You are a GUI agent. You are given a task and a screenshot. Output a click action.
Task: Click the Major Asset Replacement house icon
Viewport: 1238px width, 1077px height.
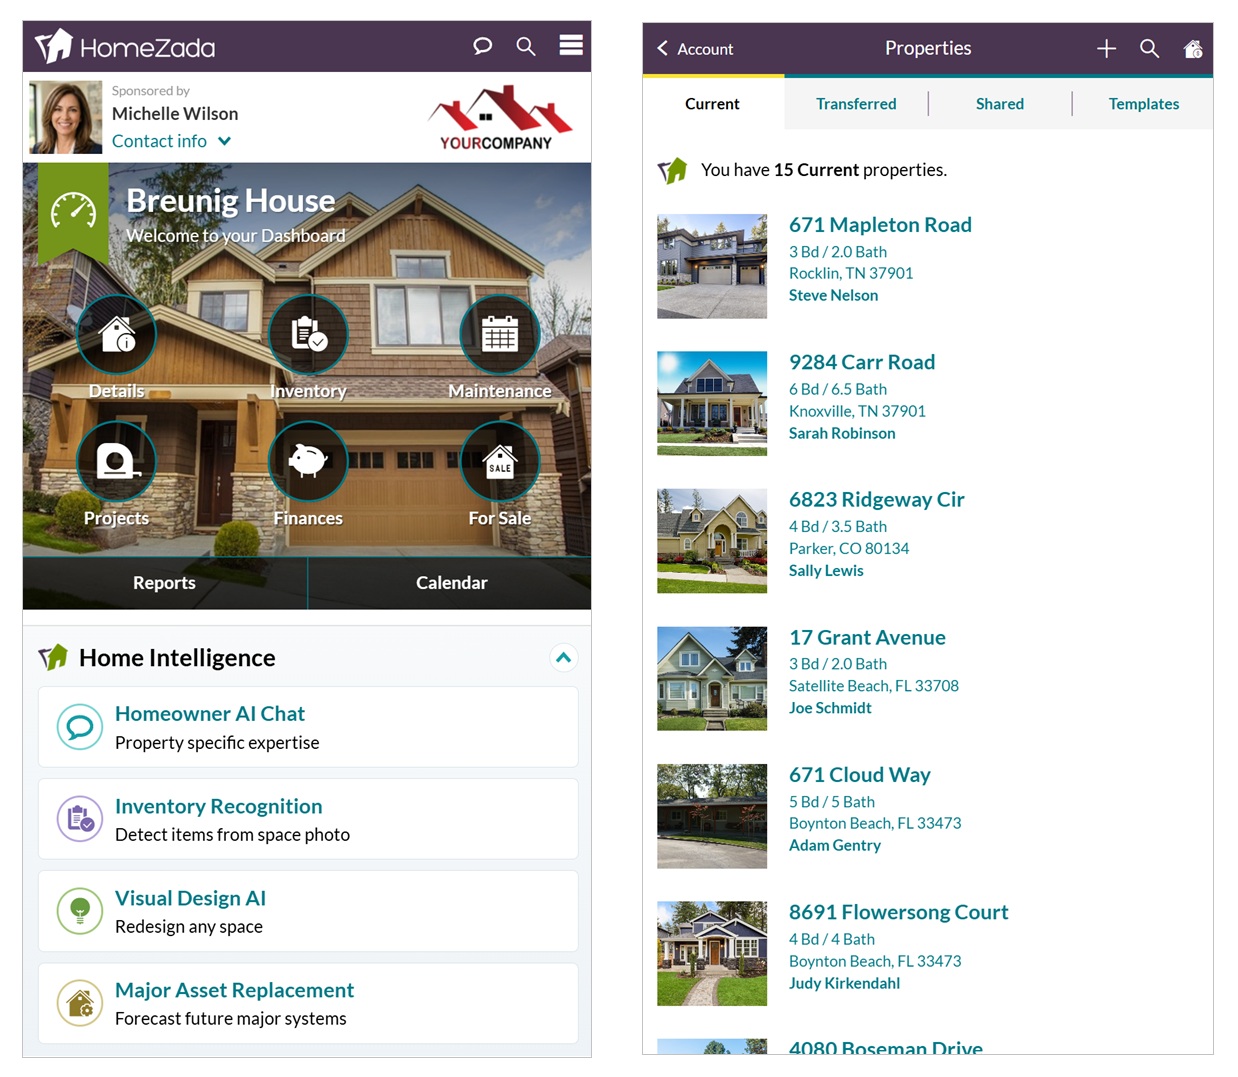(x=80, y=1003)
